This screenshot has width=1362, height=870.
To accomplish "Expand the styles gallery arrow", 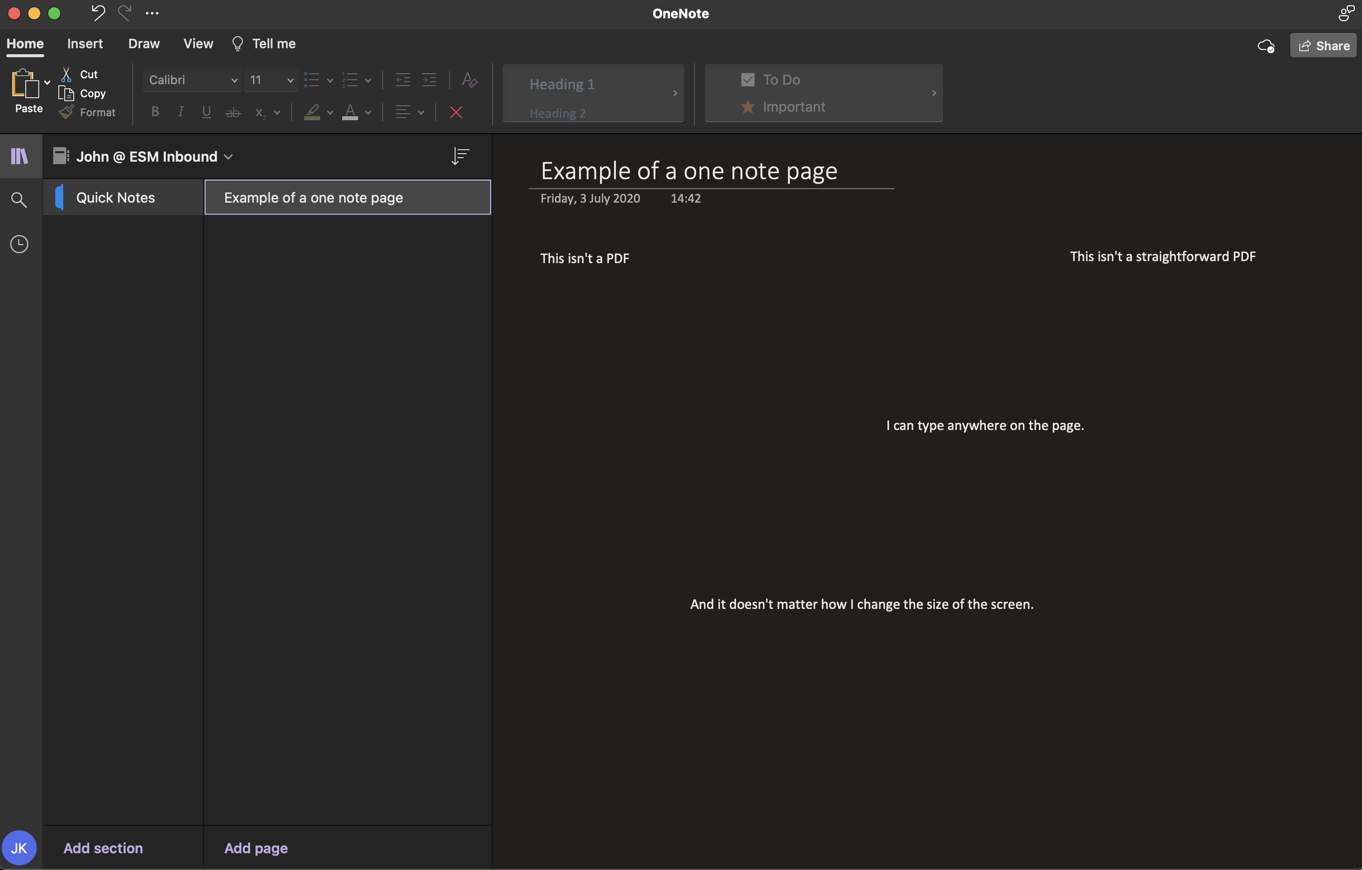I will pyautogui.click(x=675, y=93).
